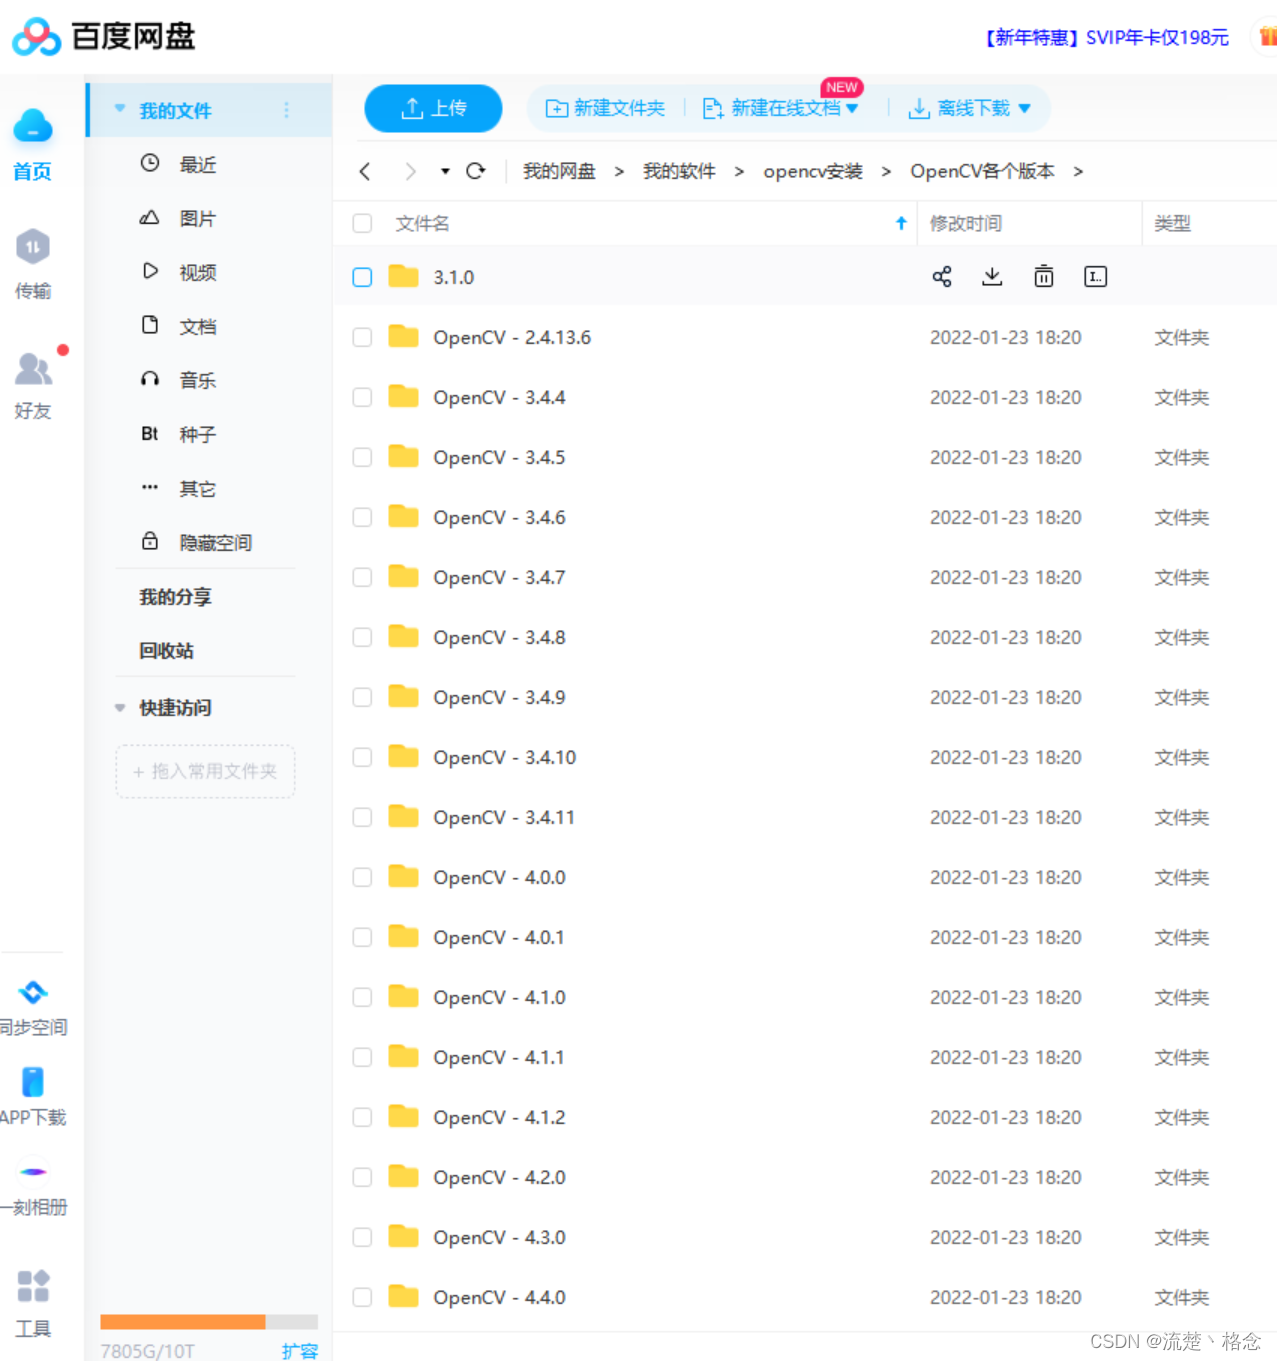Open navigation history dropdown triangle
The image size is (1277, 1361).
coord(445,171)
